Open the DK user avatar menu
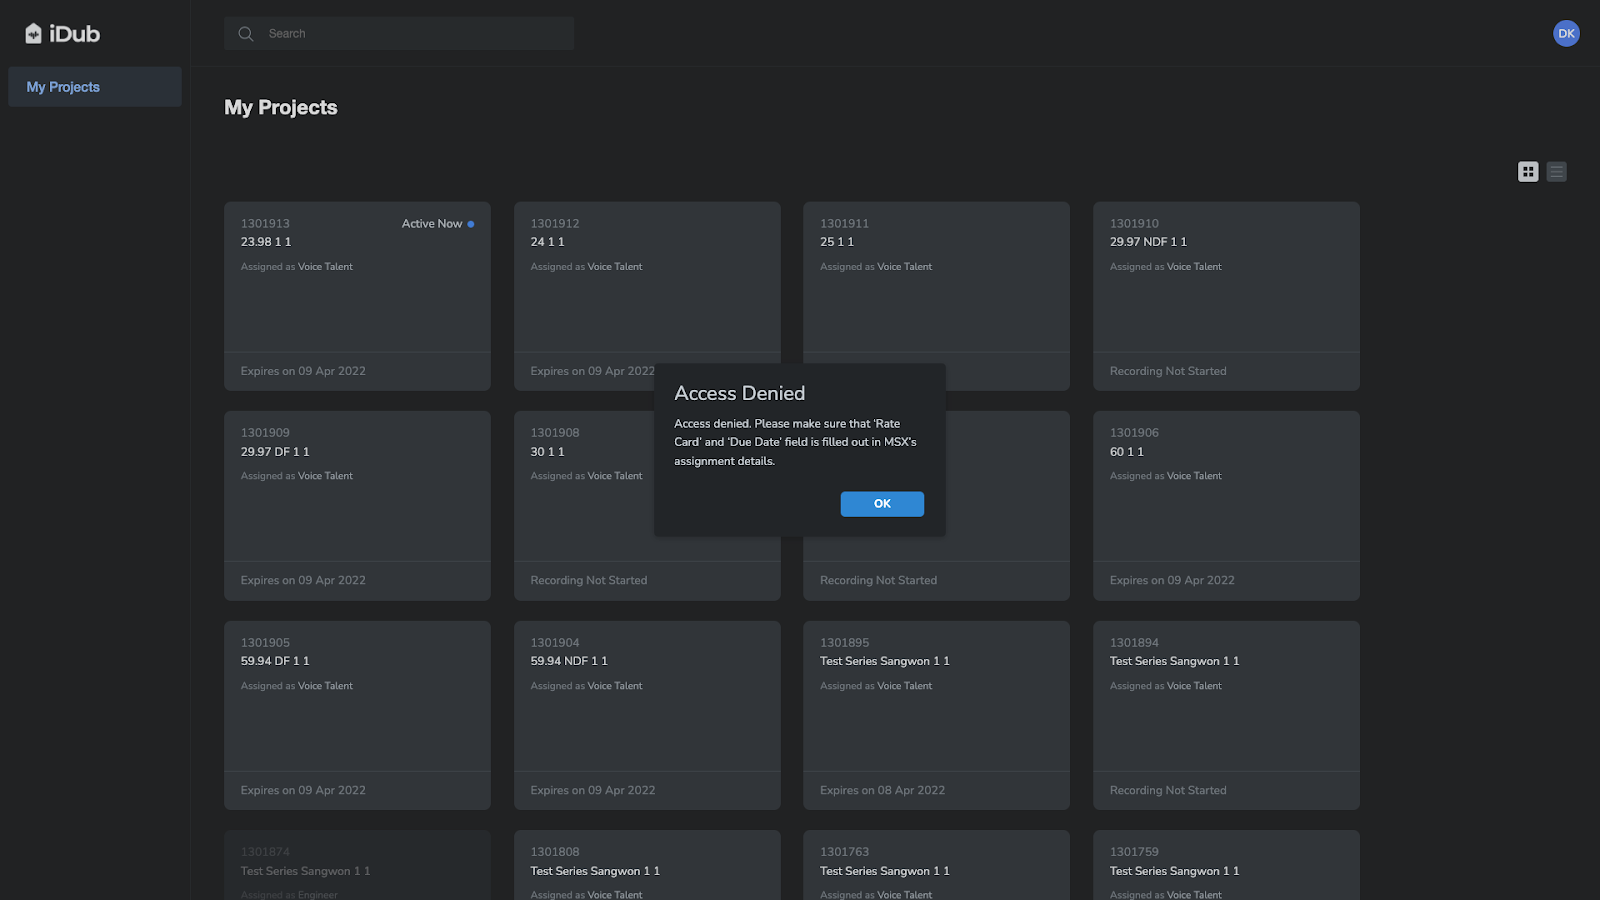This screenshot has height=900, width=1600. [x=1566, y=33]
